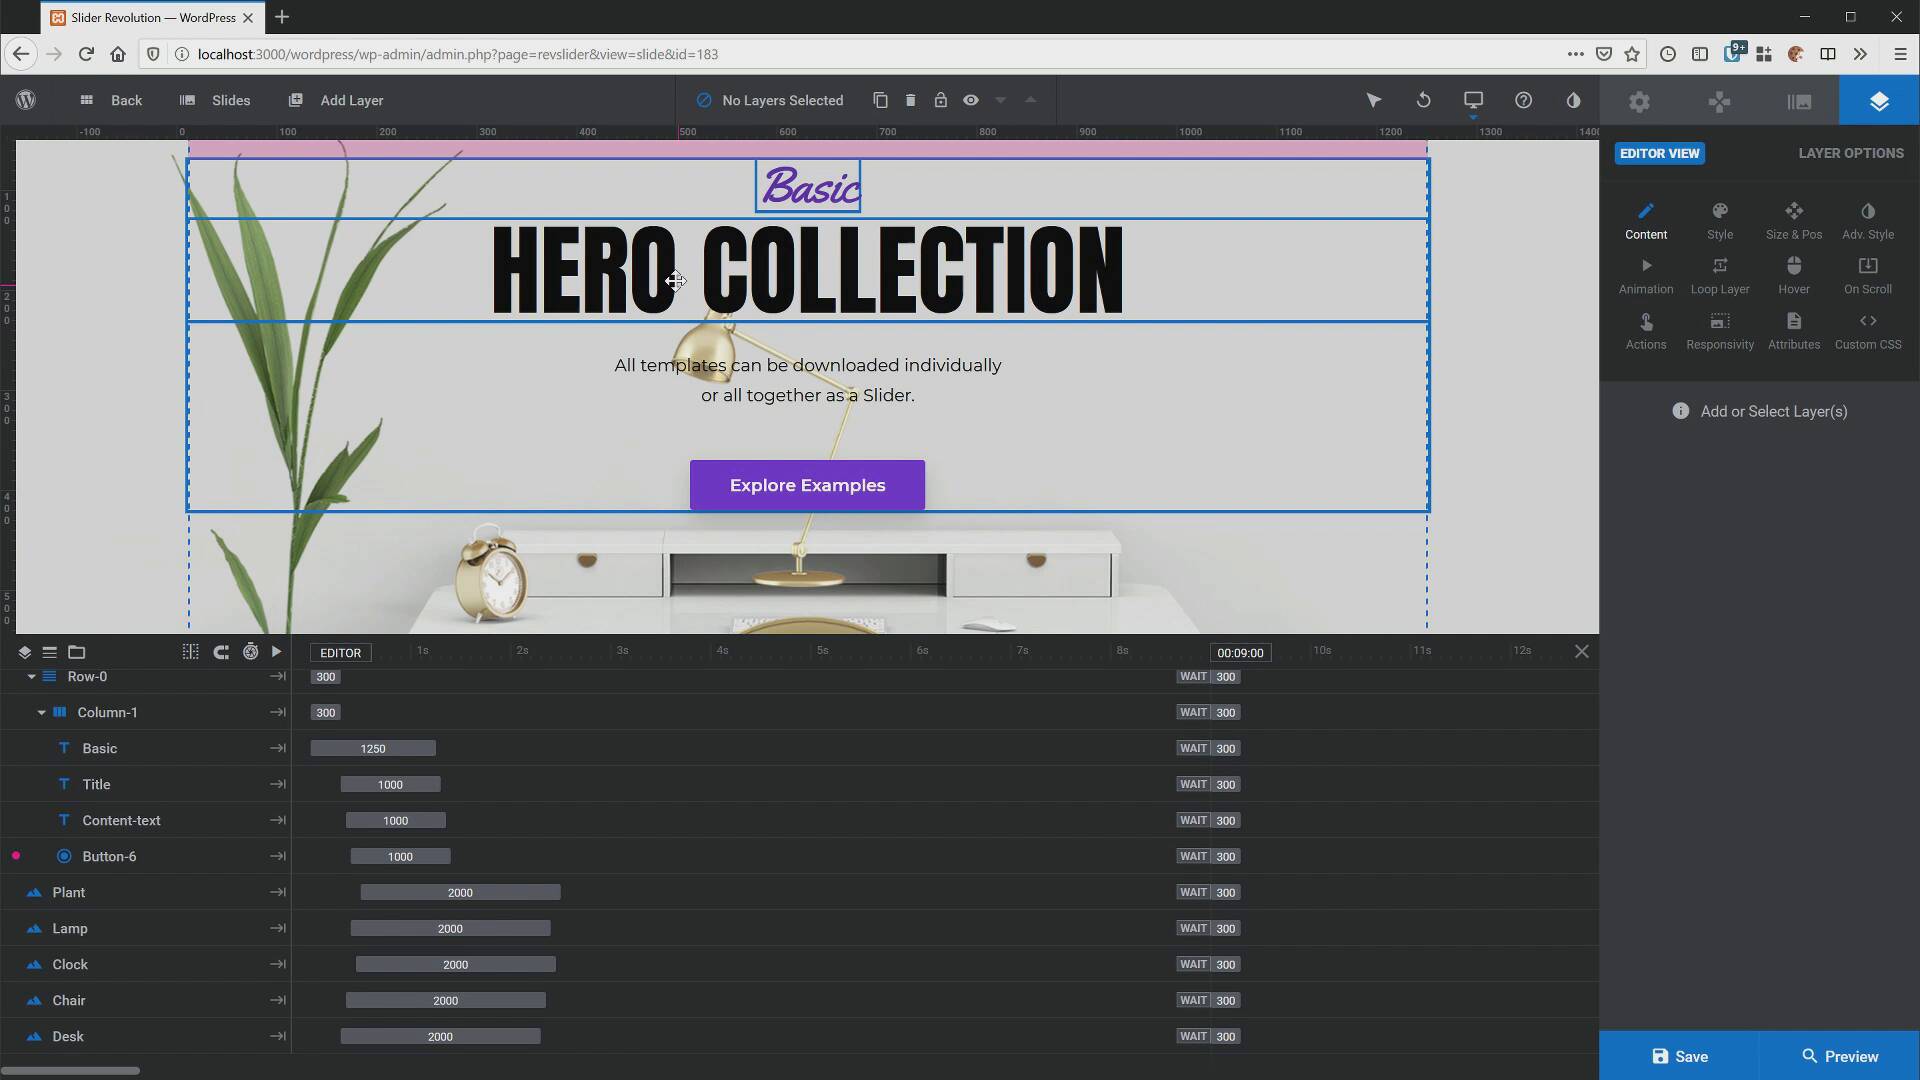Viewport: 1920px width, 1080px height.
Task: Open the help mode question icon
Action: click(x=1523, y=100)
